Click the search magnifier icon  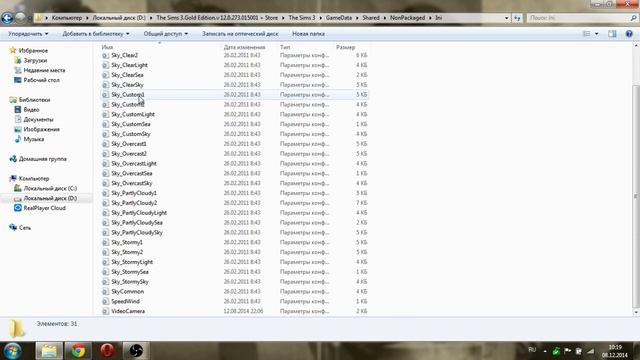[633, 18]
